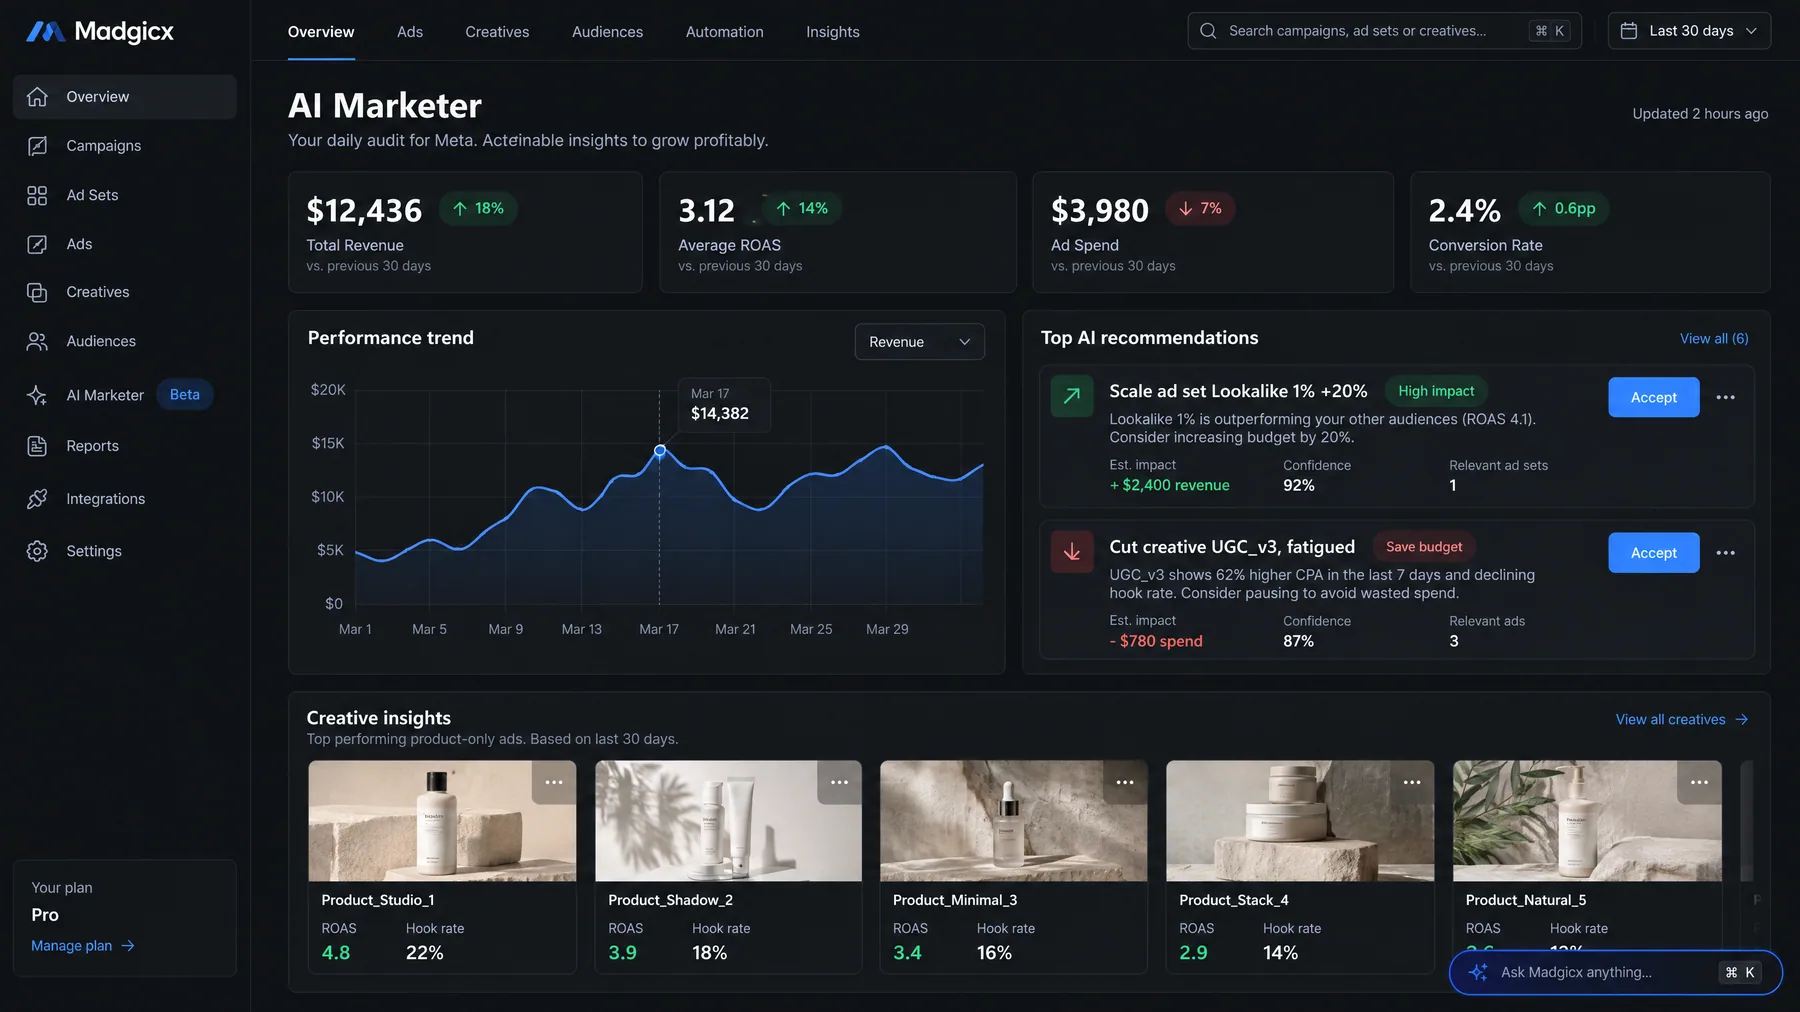This screenshot has width=1800, height=1012.
Task: Open the Product_Shadow_2 thumbnail
Action: pos(728,821)
